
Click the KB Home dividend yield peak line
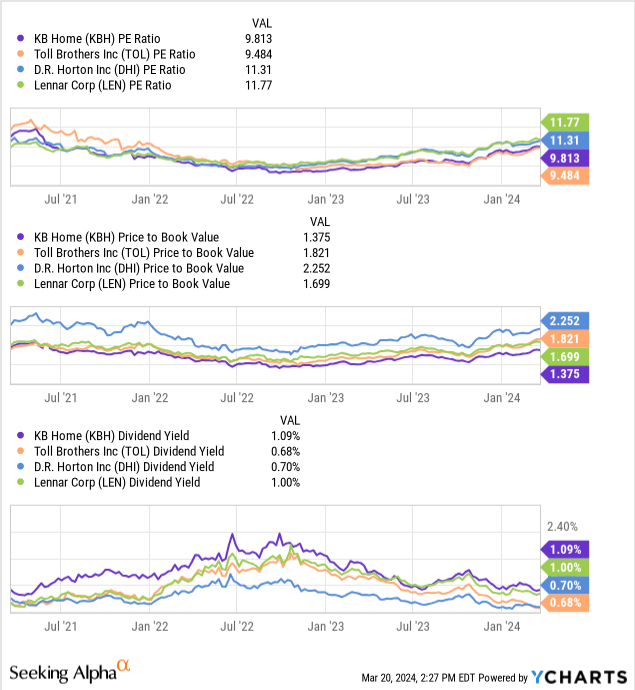pyautogui.click(x=232, y=535)
